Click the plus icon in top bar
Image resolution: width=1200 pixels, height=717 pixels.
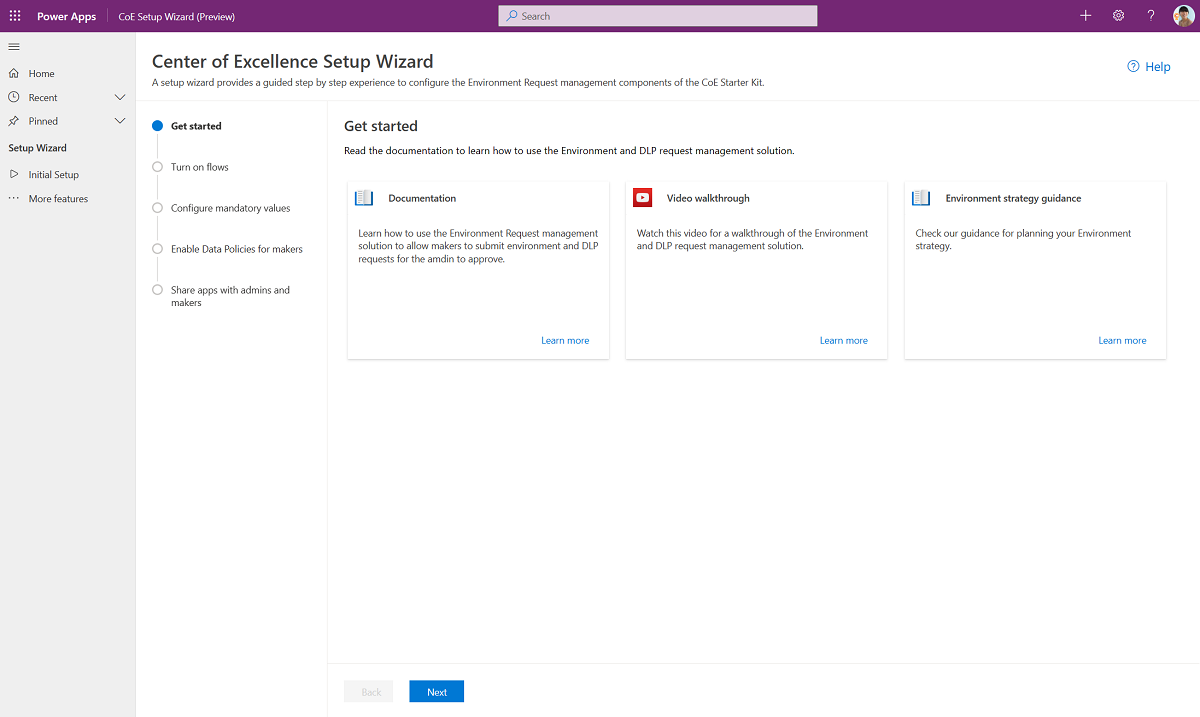(1086, 16)
